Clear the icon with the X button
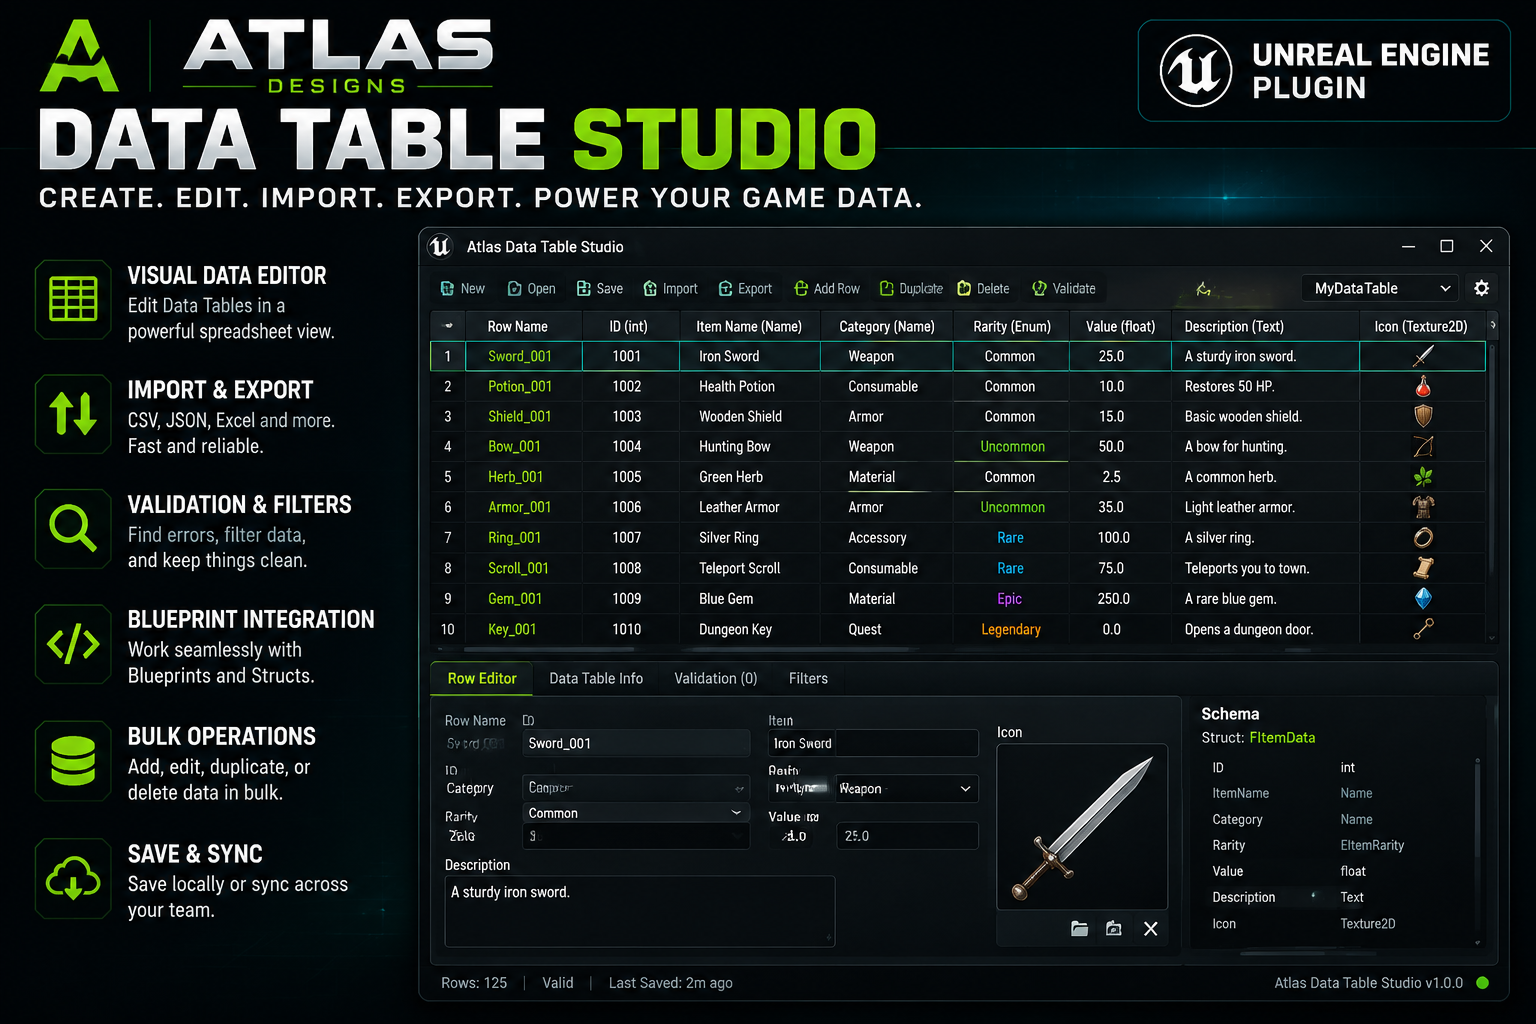The image size is (1536, 1024). pyautogui.click(x=1151, y=929)
